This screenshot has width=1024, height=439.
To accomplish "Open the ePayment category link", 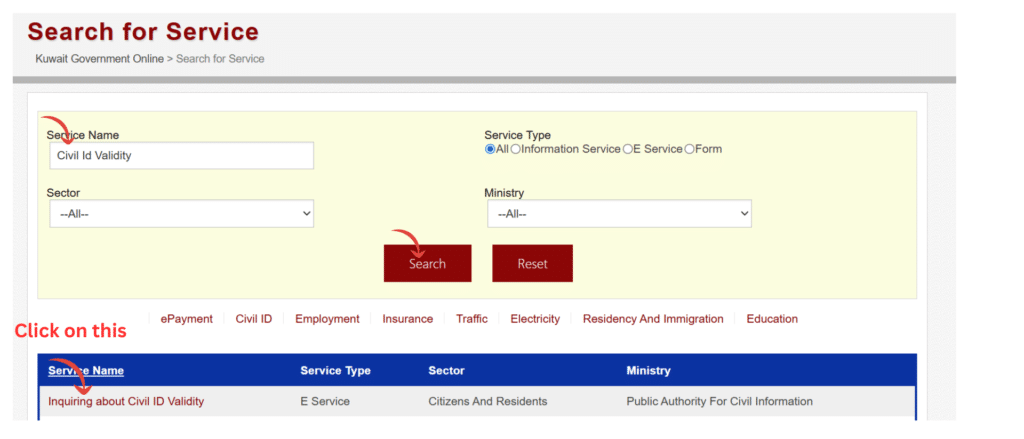I will coord(187,319).
